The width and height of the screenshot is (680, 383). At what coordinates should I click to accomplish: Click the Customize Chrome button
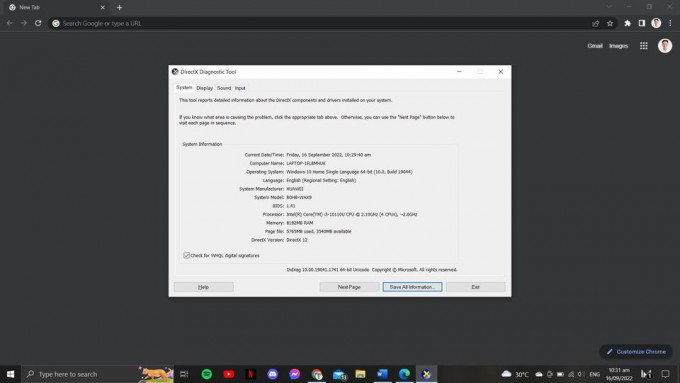point(636,352)
